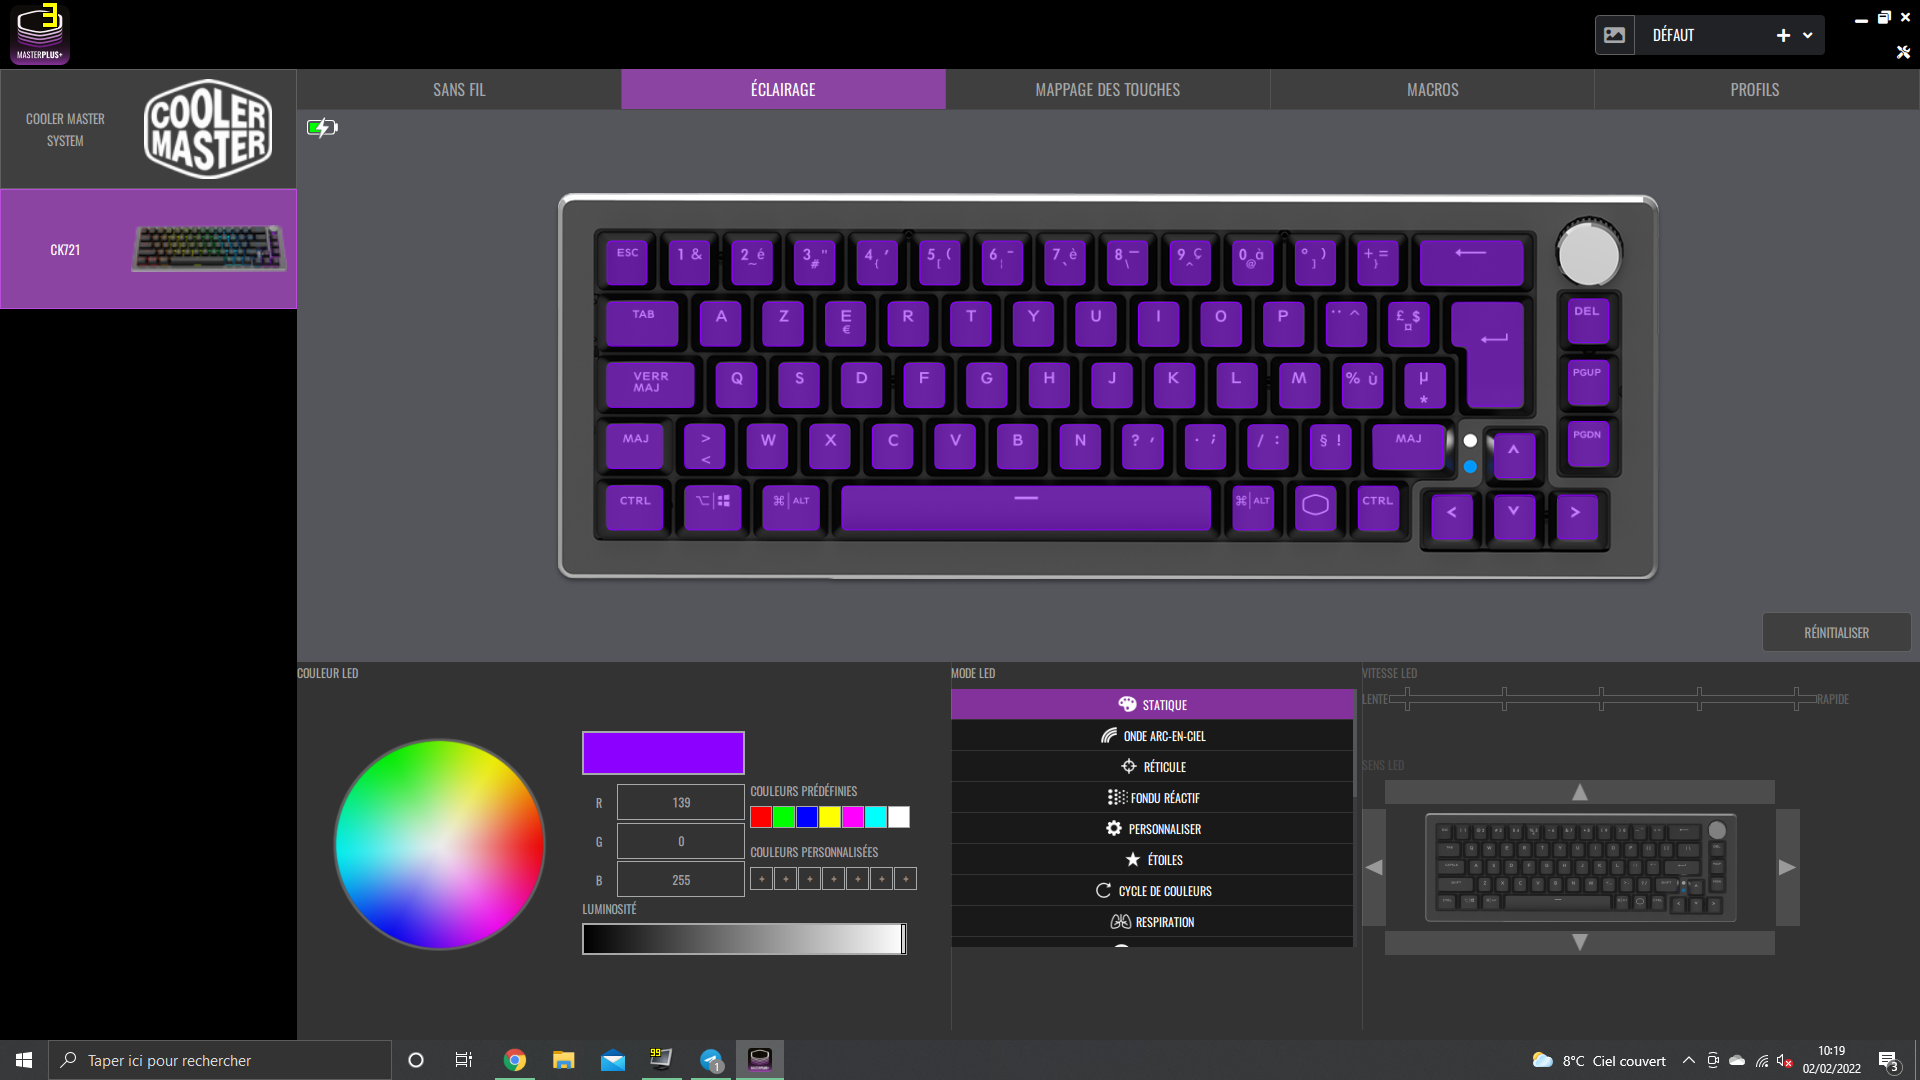The width and height of the screenshot is (1920, 1080).
Task: Click the down arrow for LED direction
Action: coord(1579,942)
